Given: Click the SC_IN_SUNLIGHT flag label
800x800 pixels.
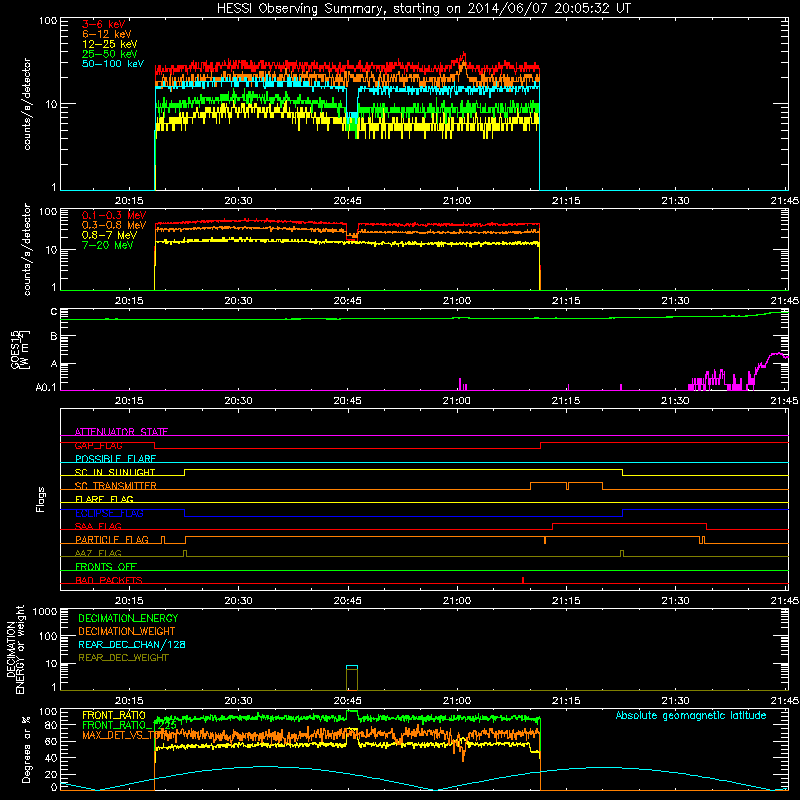Looking at the screenshot, I should 115,472.
